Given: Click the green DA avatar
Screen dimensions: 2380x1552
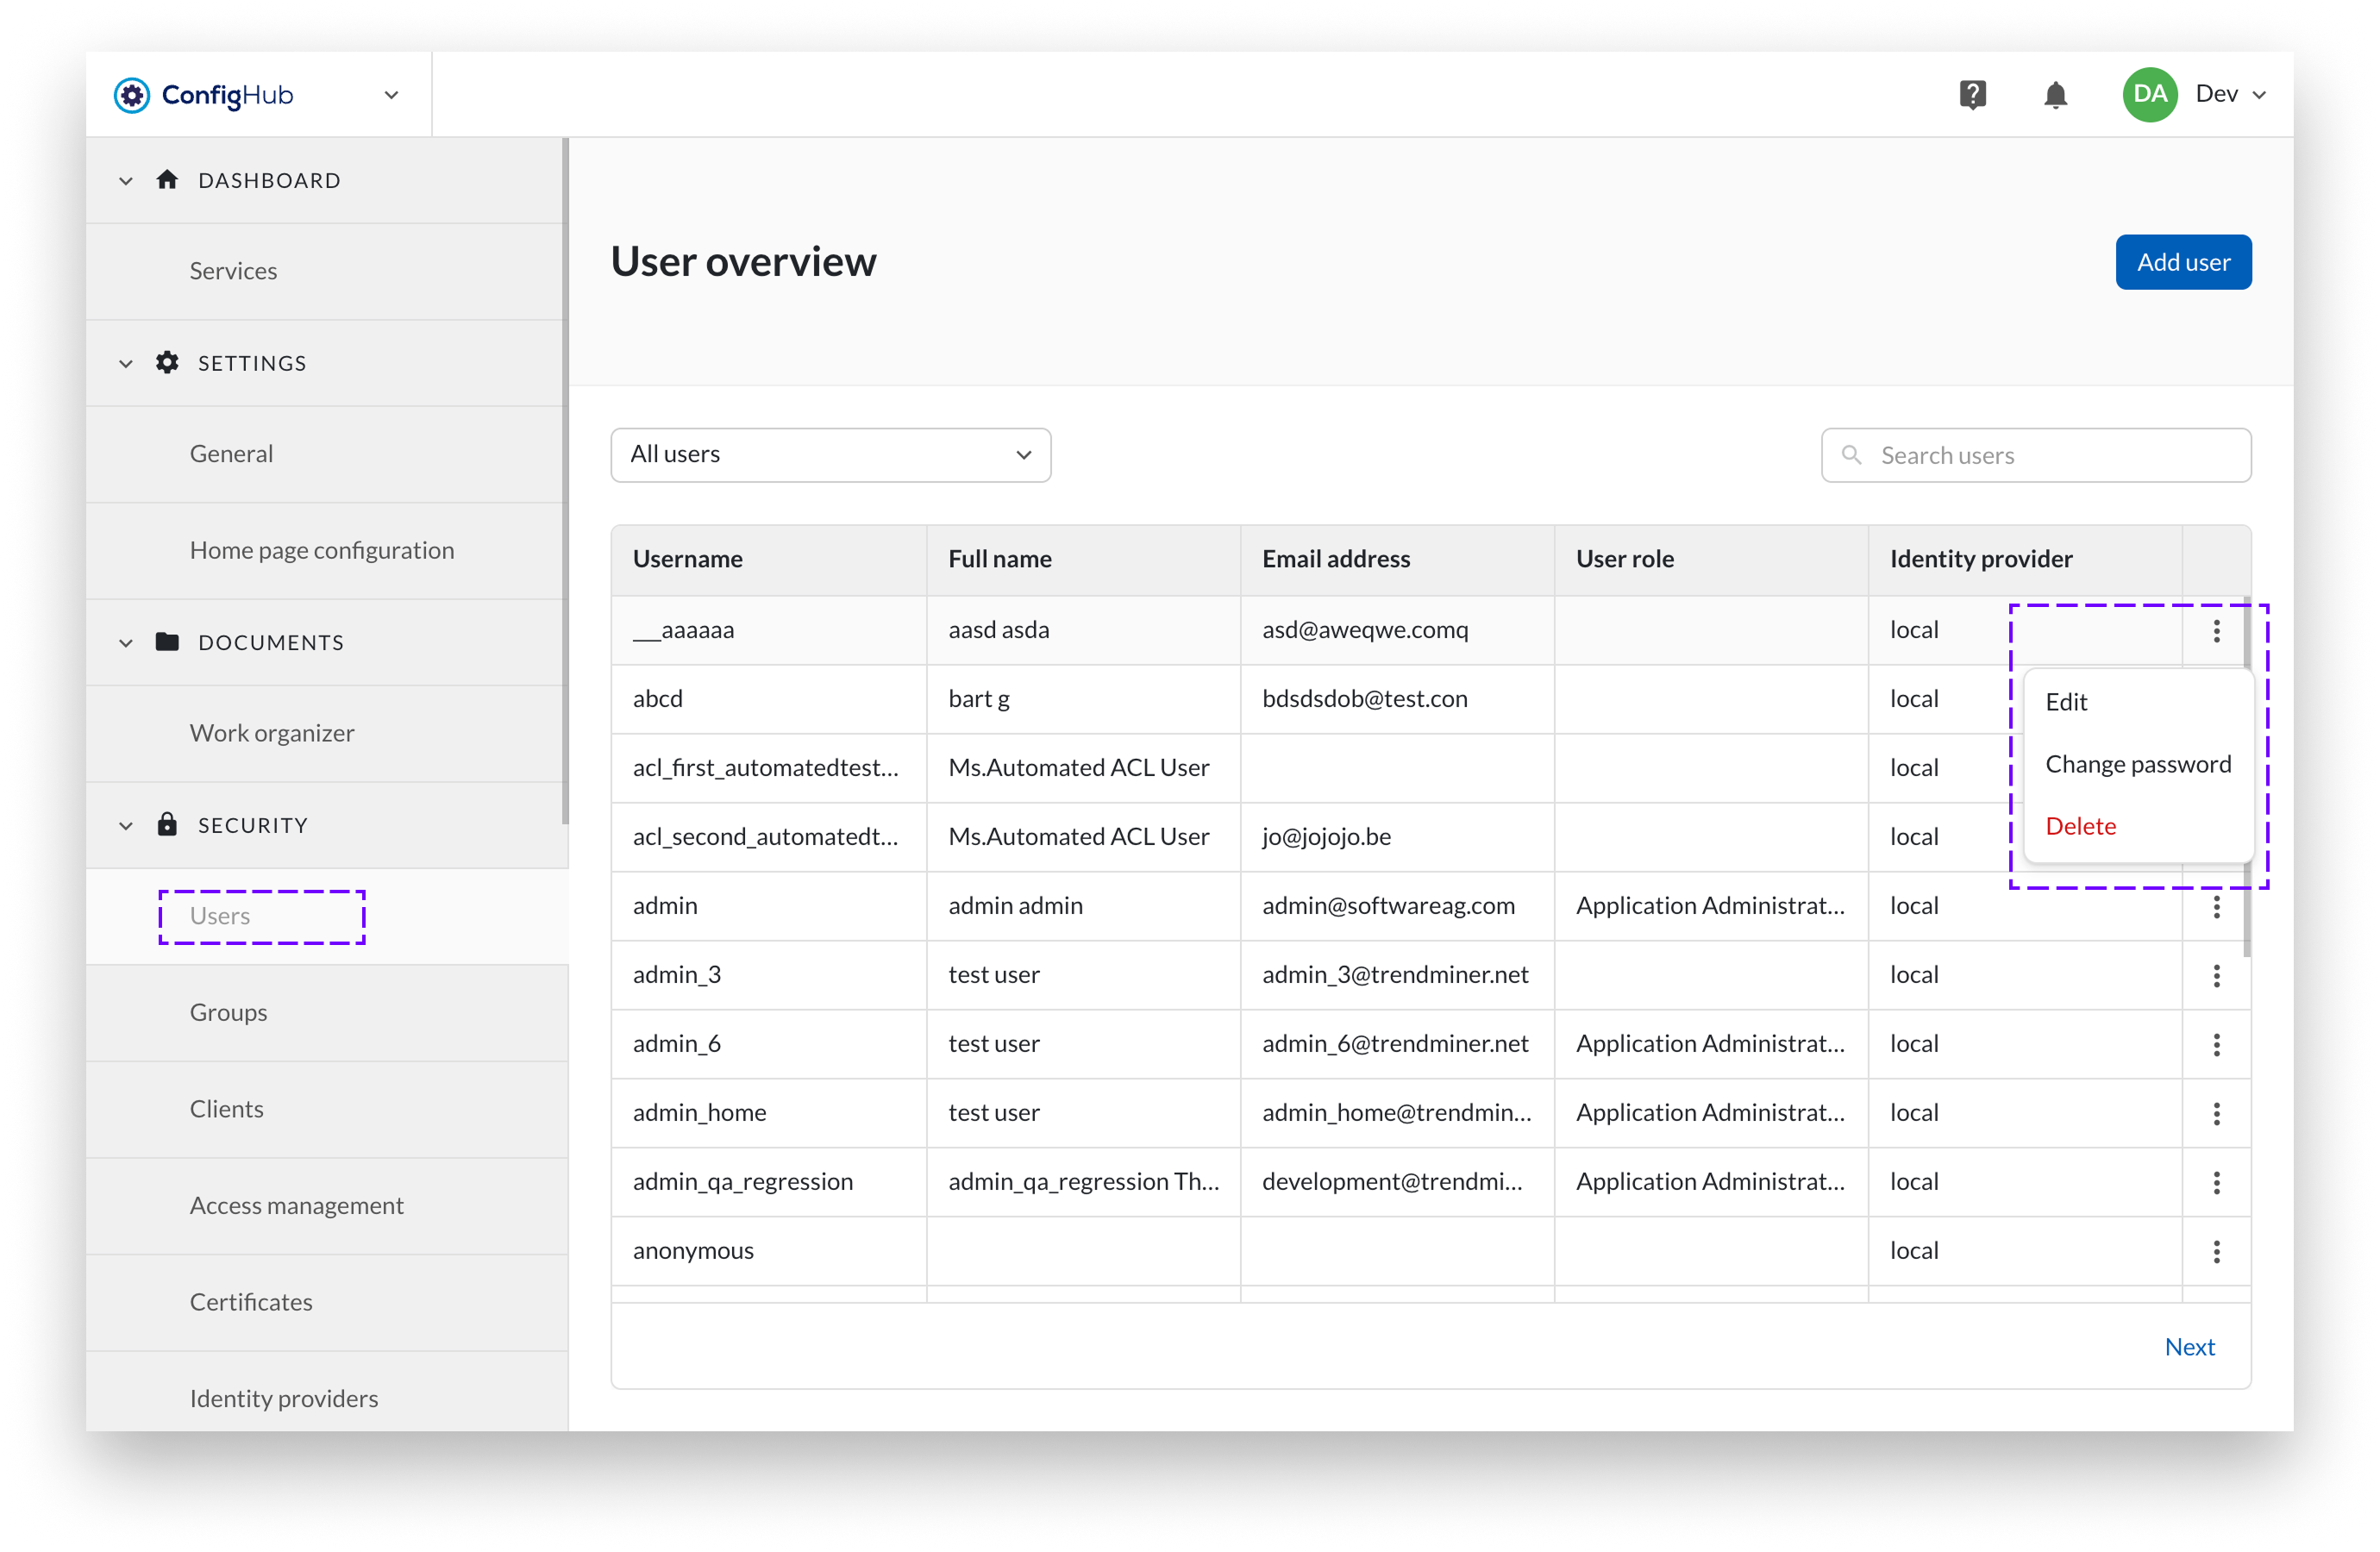Looking at the screenshot, I should coord(2149,95).
